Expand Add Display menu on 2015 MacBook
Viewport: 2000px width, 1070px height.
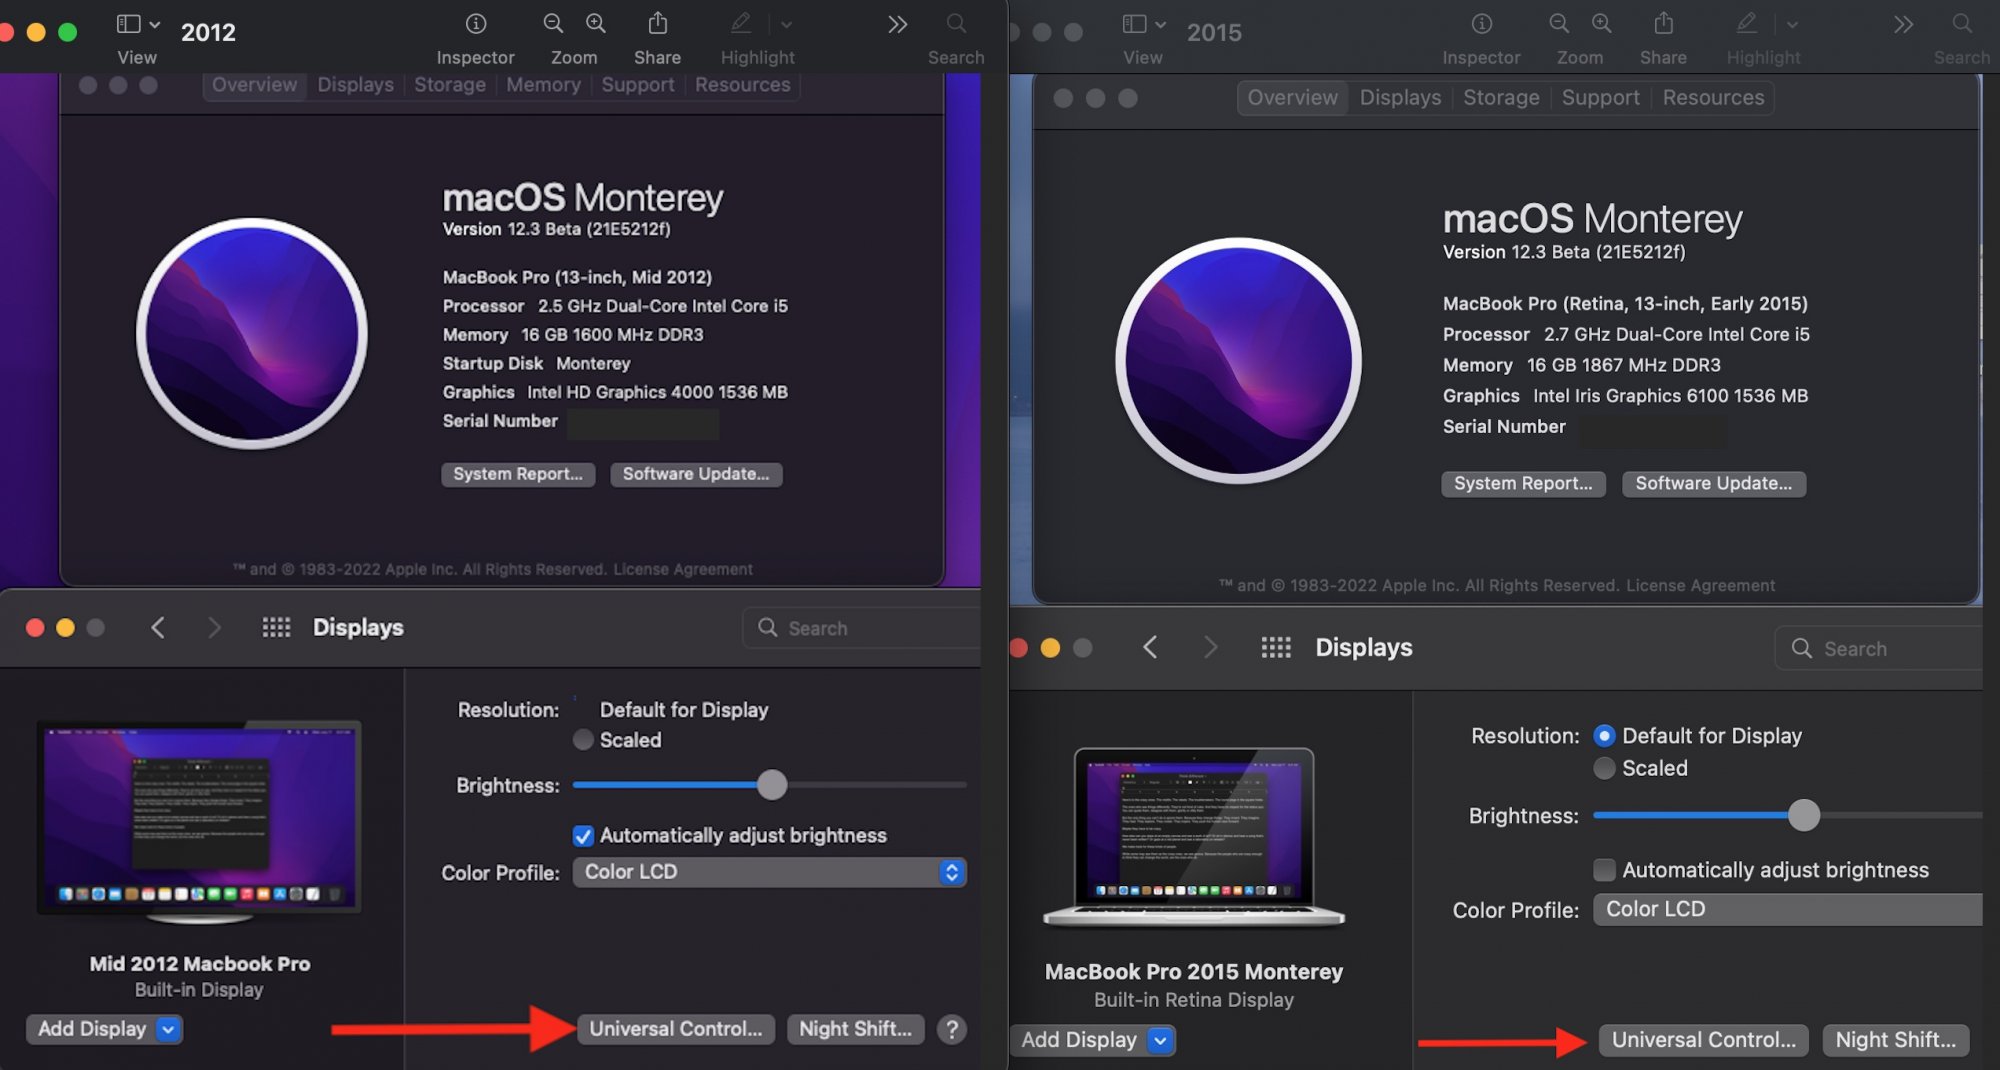coord(1160,1040)
